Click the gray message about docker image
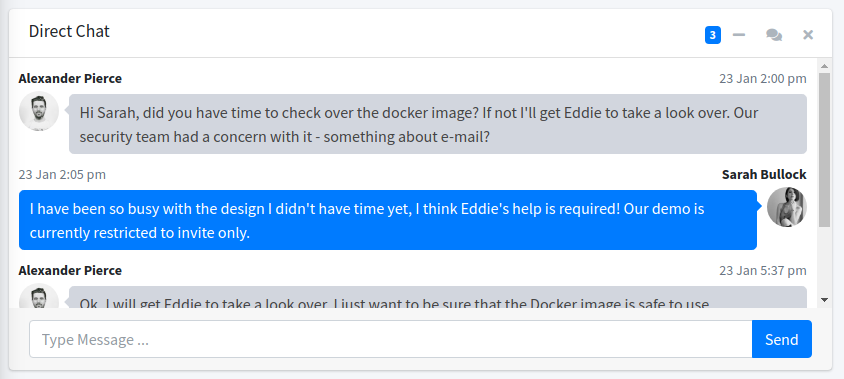 coord(438,124)
